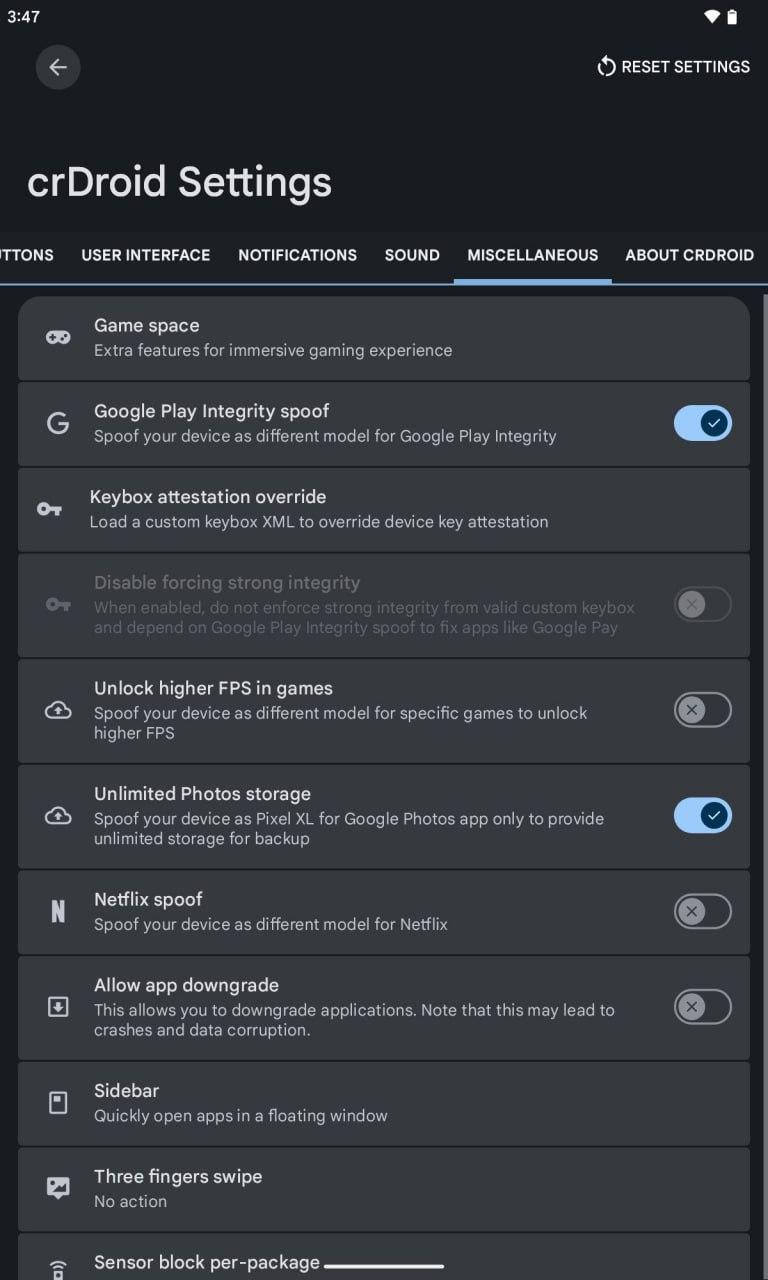Tap the back arrow button

click(x=58, y=67)
